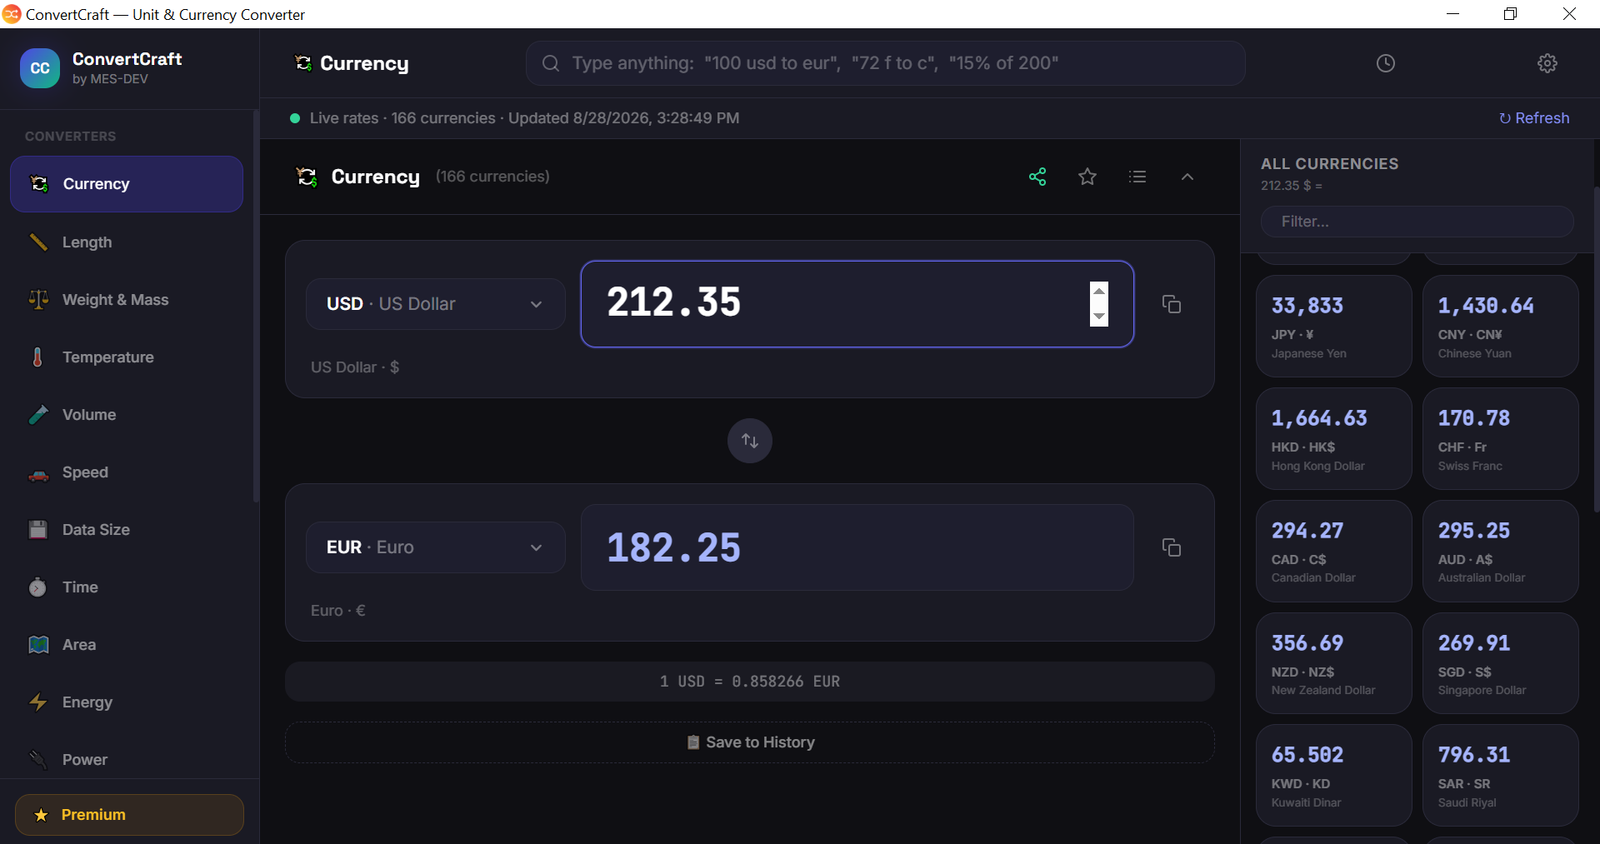Open the Data Size converter
Image resolution: width=1600 pixels, height=844 pixels.
(x=127, y=530)
